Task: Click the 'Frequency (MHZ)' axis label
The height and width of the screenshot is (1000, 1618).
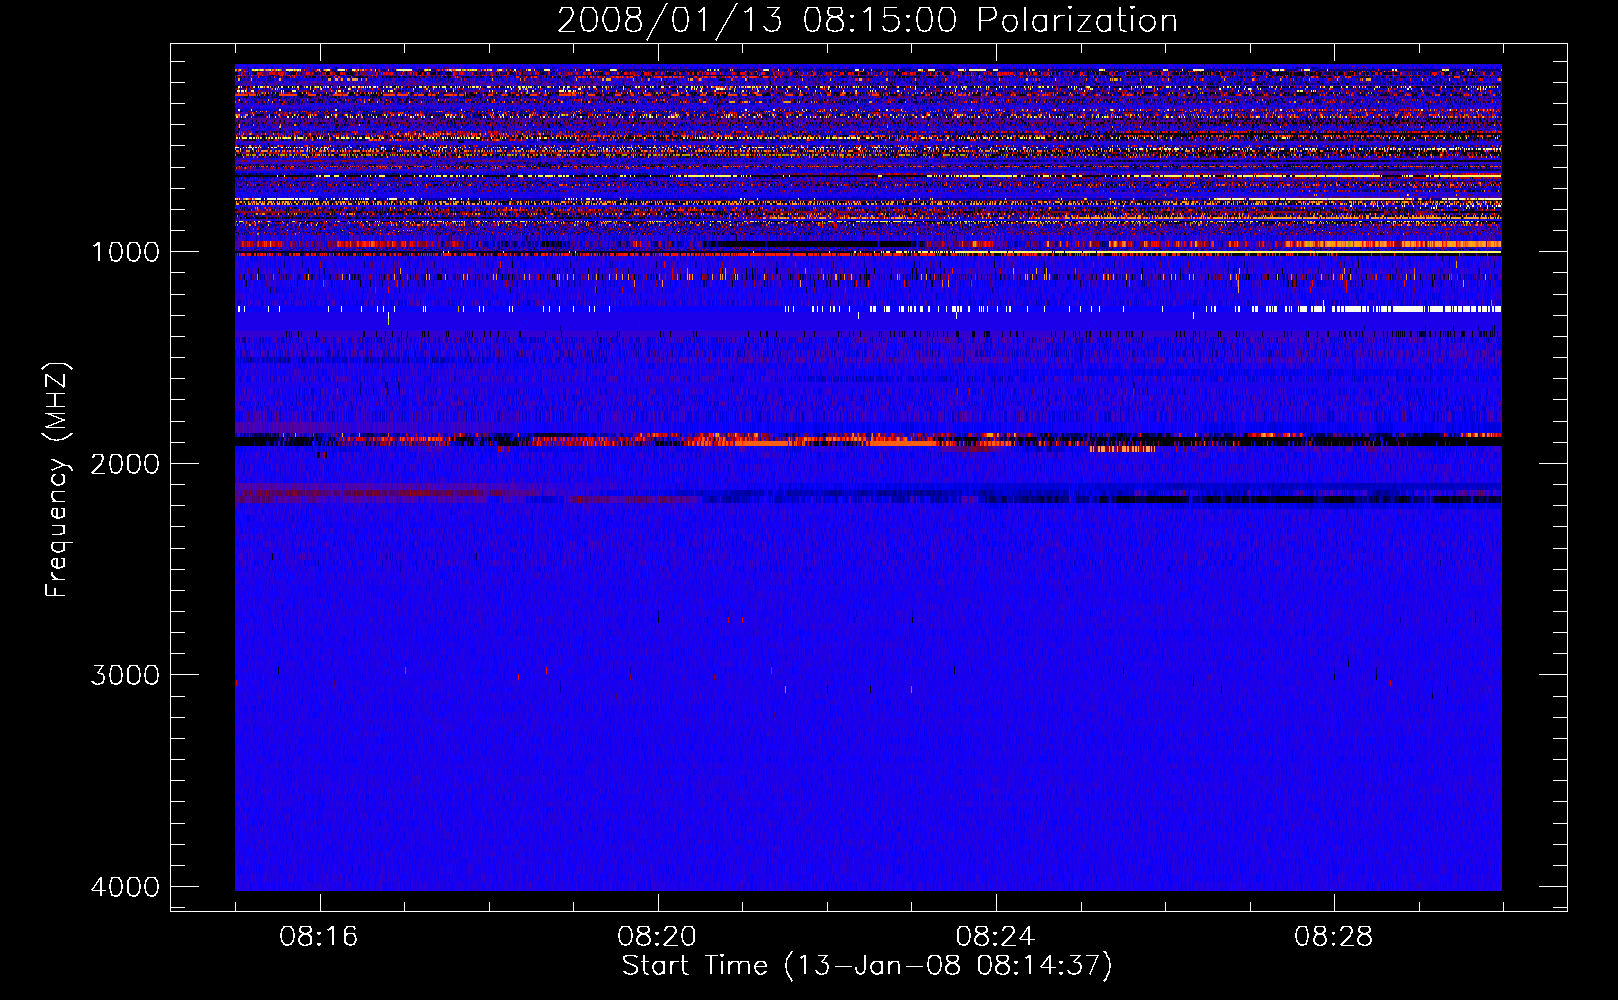Action: [57, 480]
